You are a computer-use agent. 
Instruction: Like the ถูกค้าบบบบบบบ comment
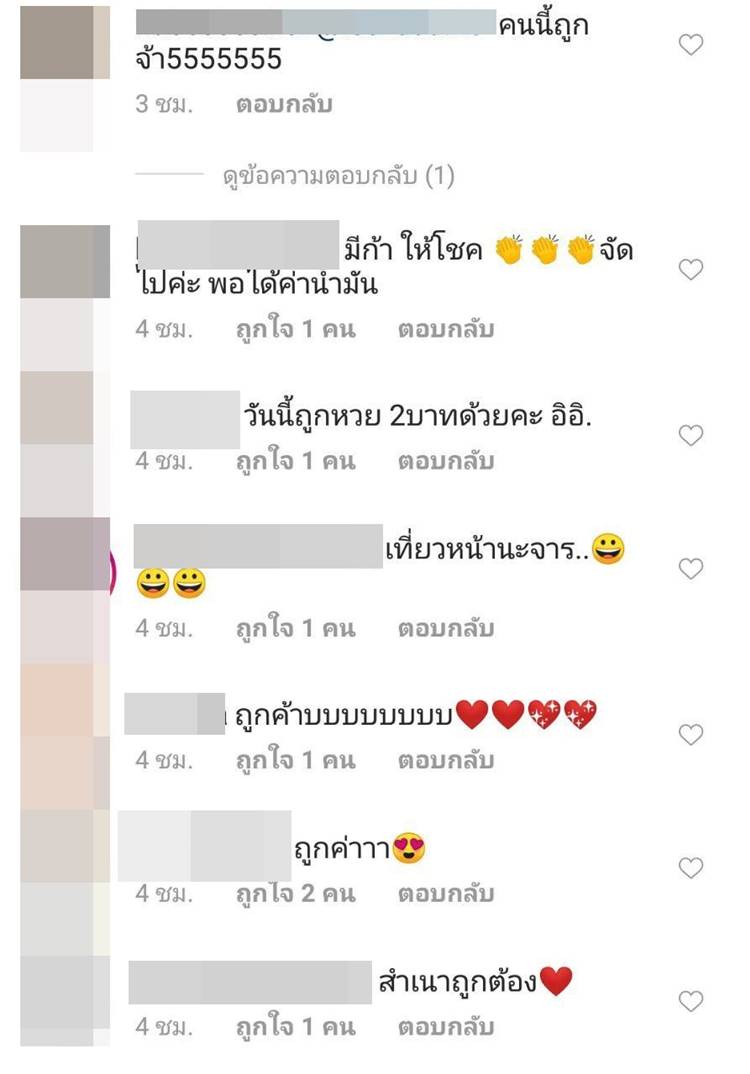690,734
